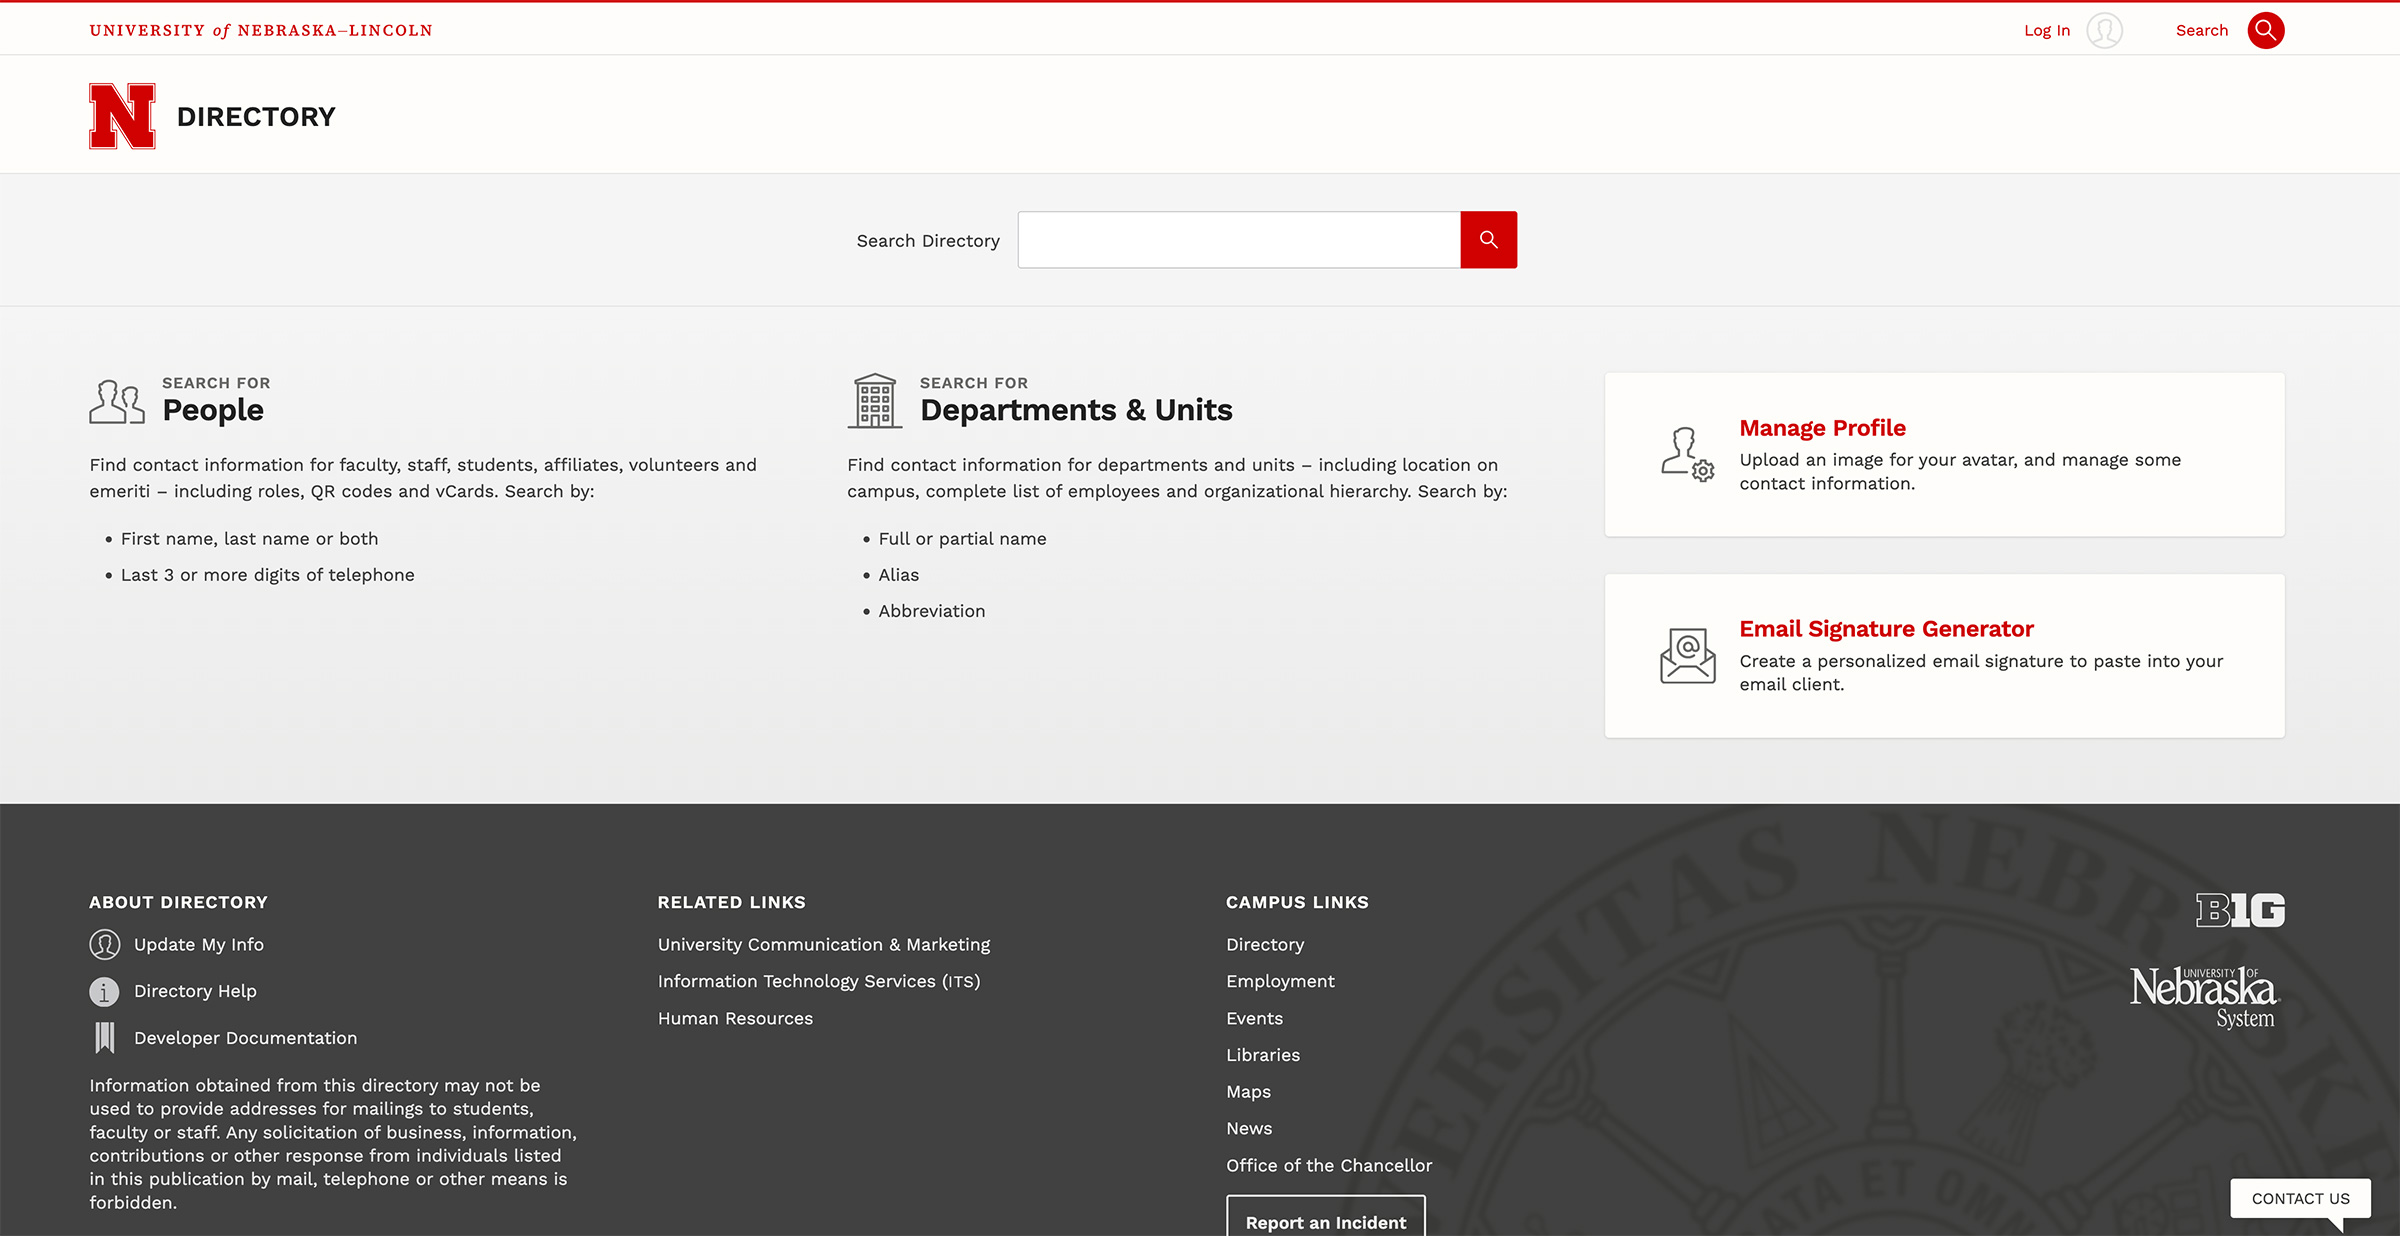Click 'Full or partial name' bullet

(x=962, y=539)
